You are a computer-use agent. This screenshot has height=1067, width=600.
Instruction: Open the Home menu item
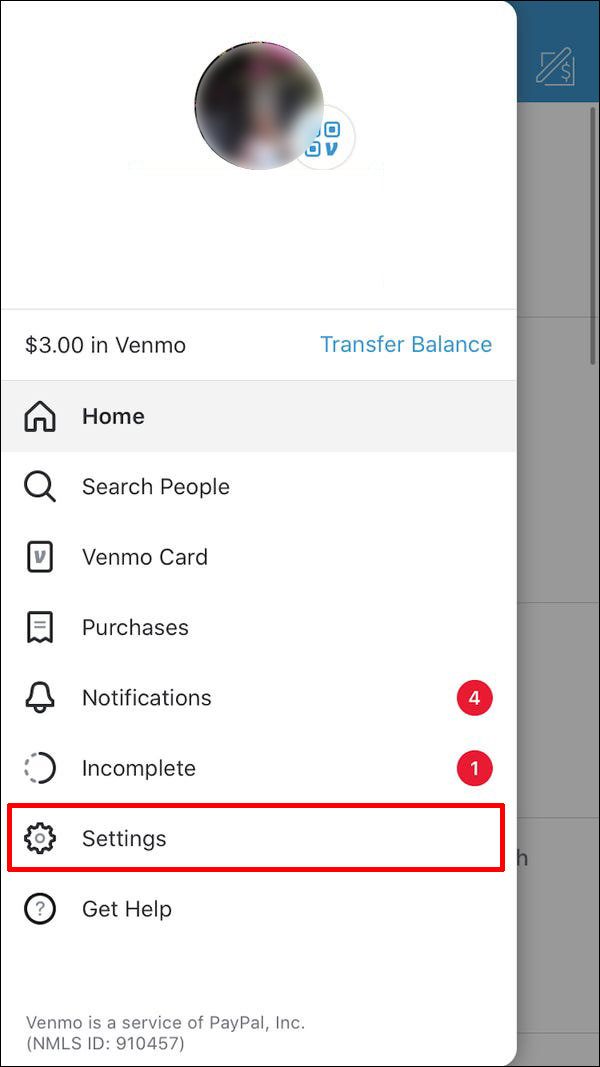coord(113,416)
